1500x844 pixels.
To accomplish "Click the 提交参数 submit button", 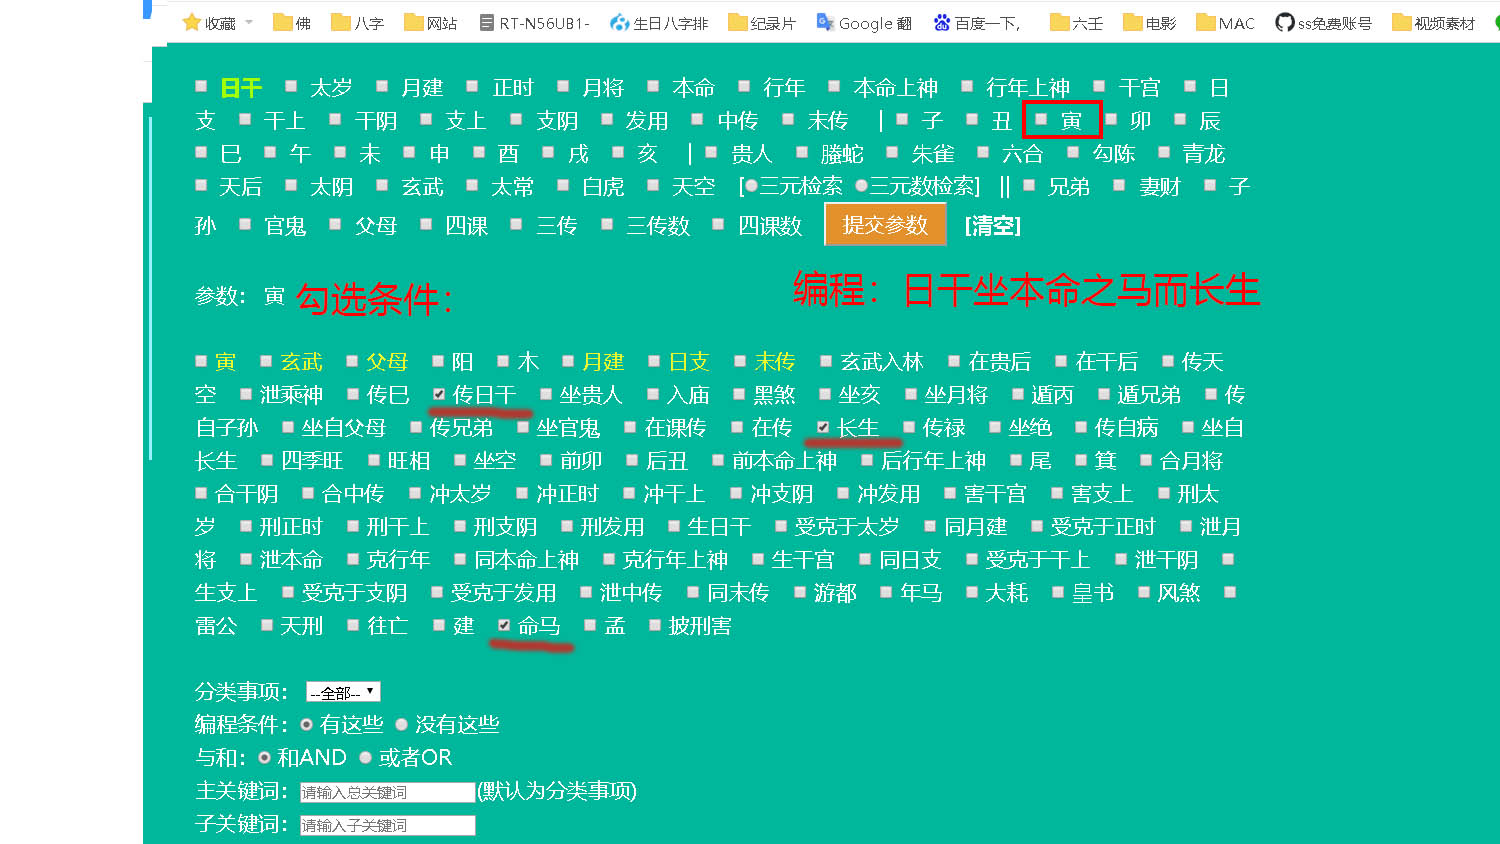I will click(885, 225).
